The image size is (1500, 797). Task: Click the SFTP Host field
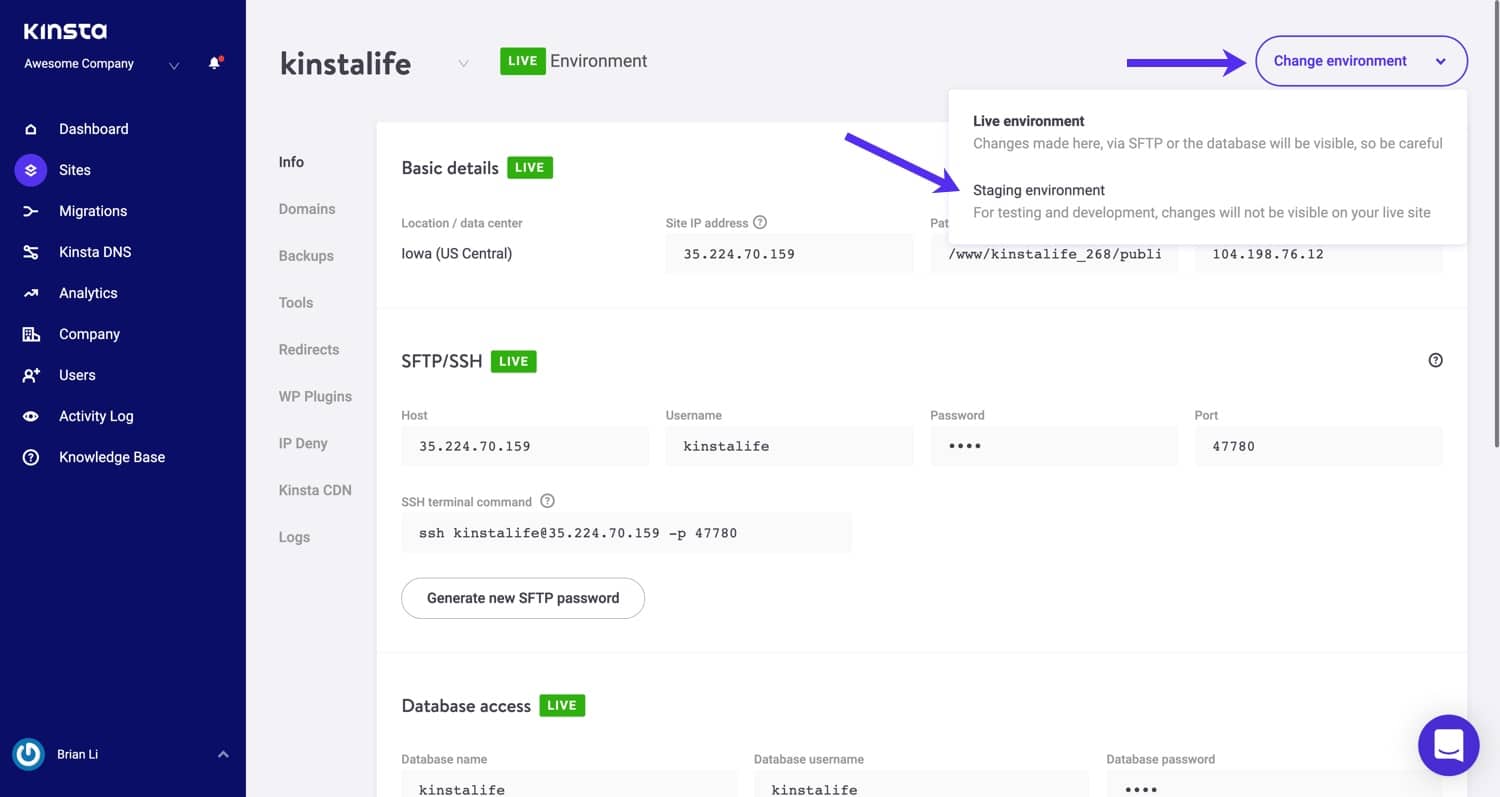pyautogui.click(x=525, y=446)
